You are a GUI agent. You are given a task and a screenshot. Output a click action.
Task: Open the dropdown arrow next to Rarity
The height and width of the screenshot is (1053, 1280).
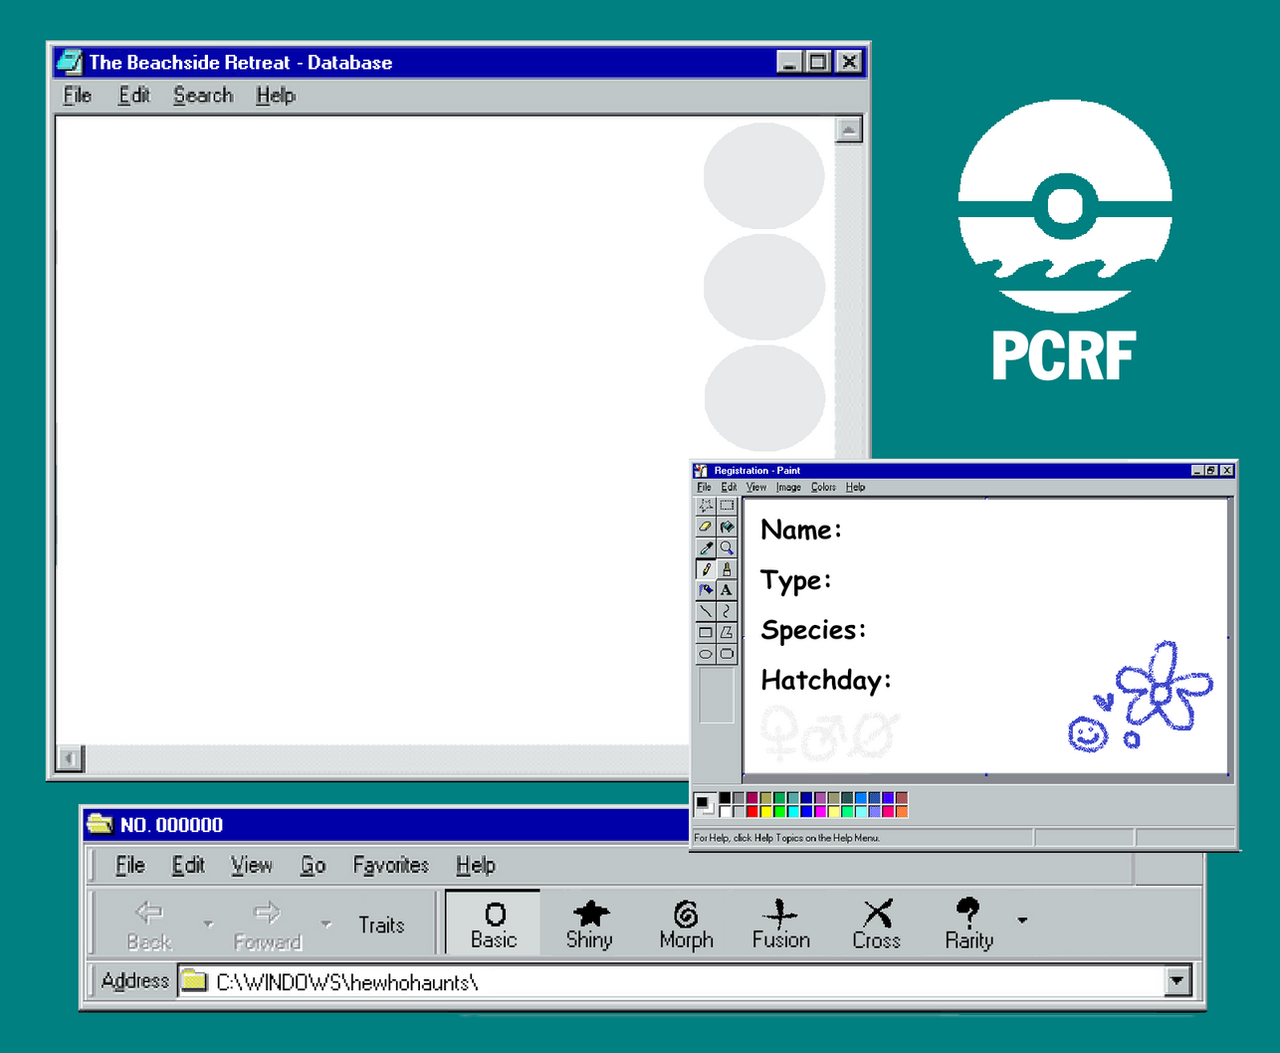coord(1022,920)
